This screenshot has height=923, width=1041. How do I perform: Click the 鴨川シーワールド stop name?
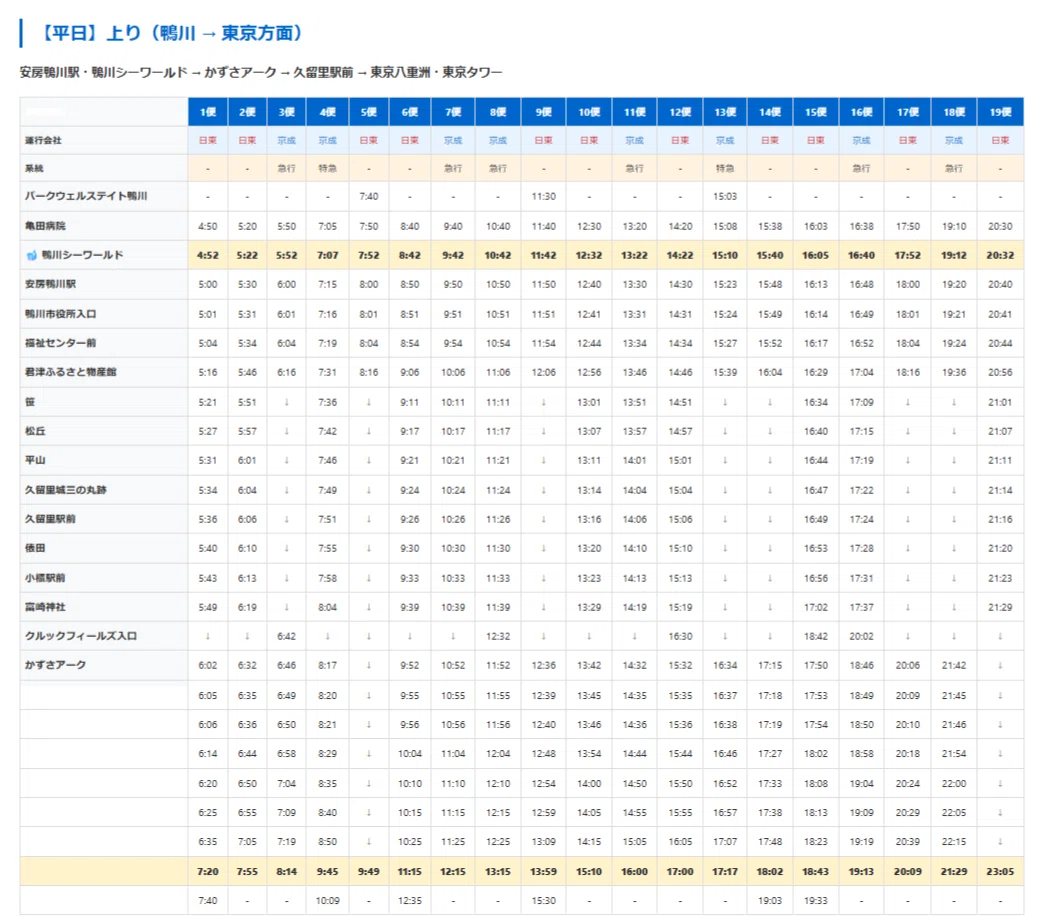coord(82,255)
